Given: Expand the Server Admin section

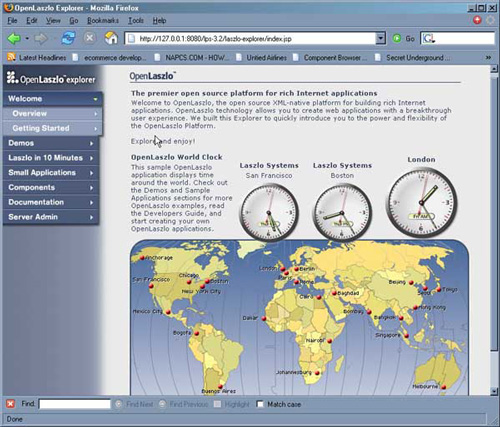Looking at the screenshot, I should point(51,217).
